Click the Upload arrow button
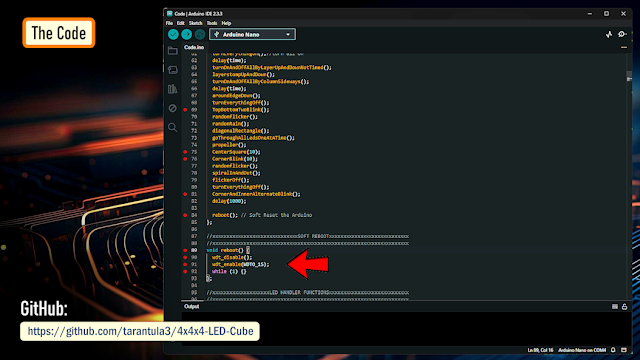640x360 pixels. [x=187, y=34]
